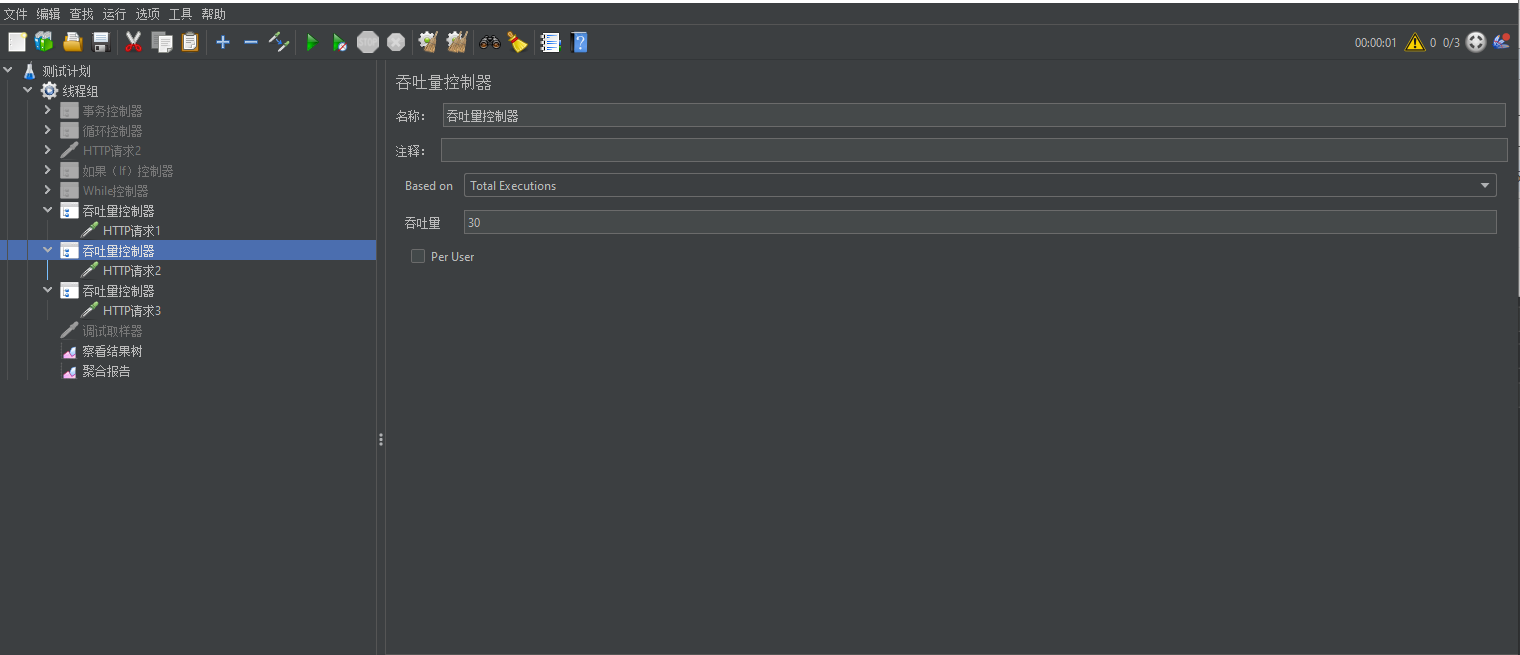1520x655 pixels.
Task: Shut down threads with gray X icon
Action: point(396,42)
